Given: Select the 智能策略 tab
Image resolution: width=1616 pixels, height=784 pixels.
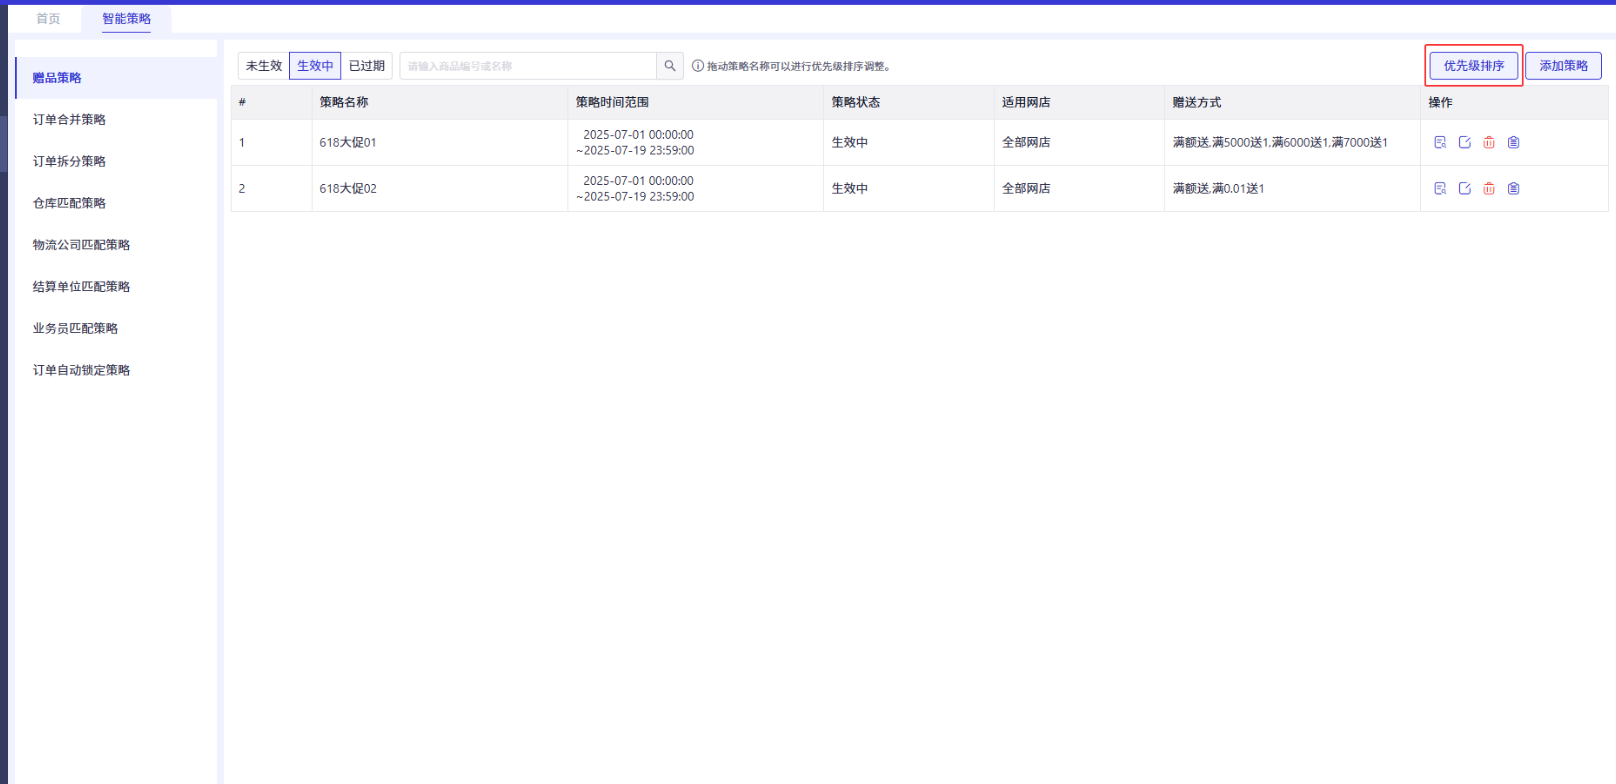Looking at the screenshot, I should coord(126,19).
